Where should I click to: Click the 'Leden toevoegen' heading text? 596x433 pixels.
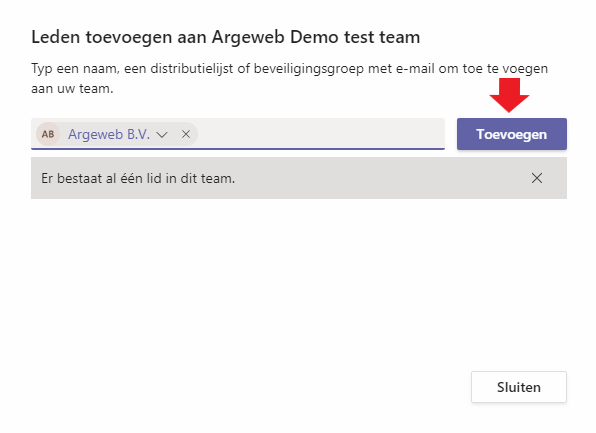click(101, 37)
